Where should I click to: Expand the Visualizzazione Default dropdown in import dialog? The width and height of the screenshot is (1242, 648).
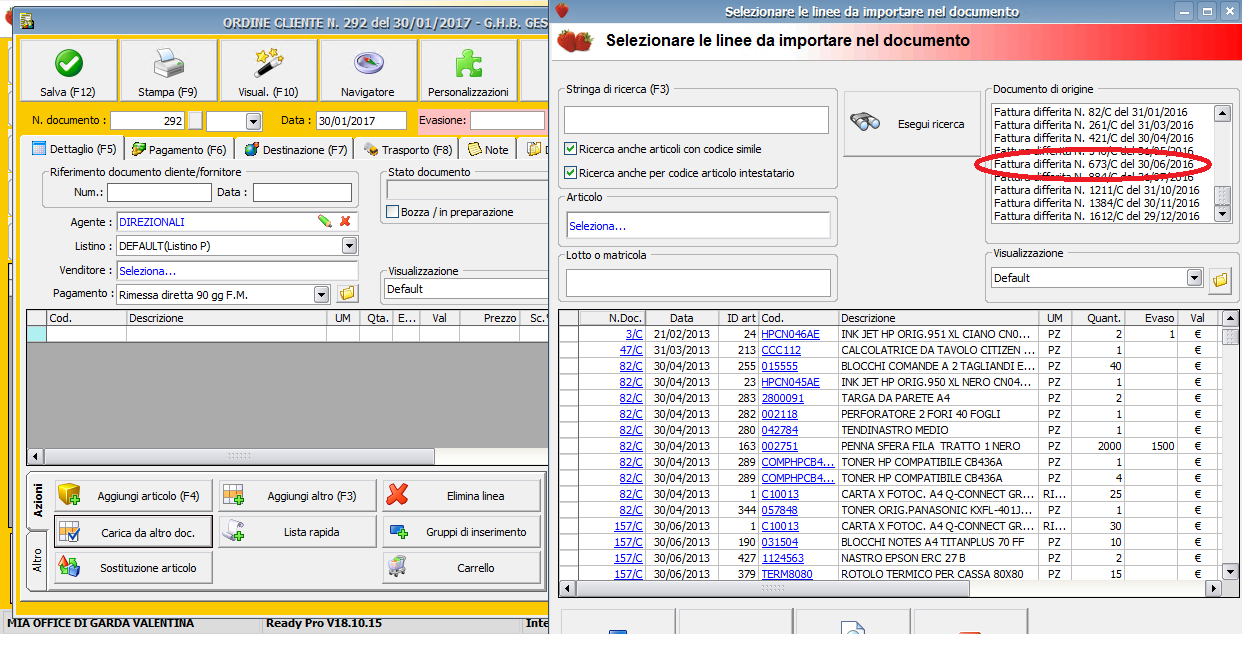pyautogui.click(x=1194, y=278)
